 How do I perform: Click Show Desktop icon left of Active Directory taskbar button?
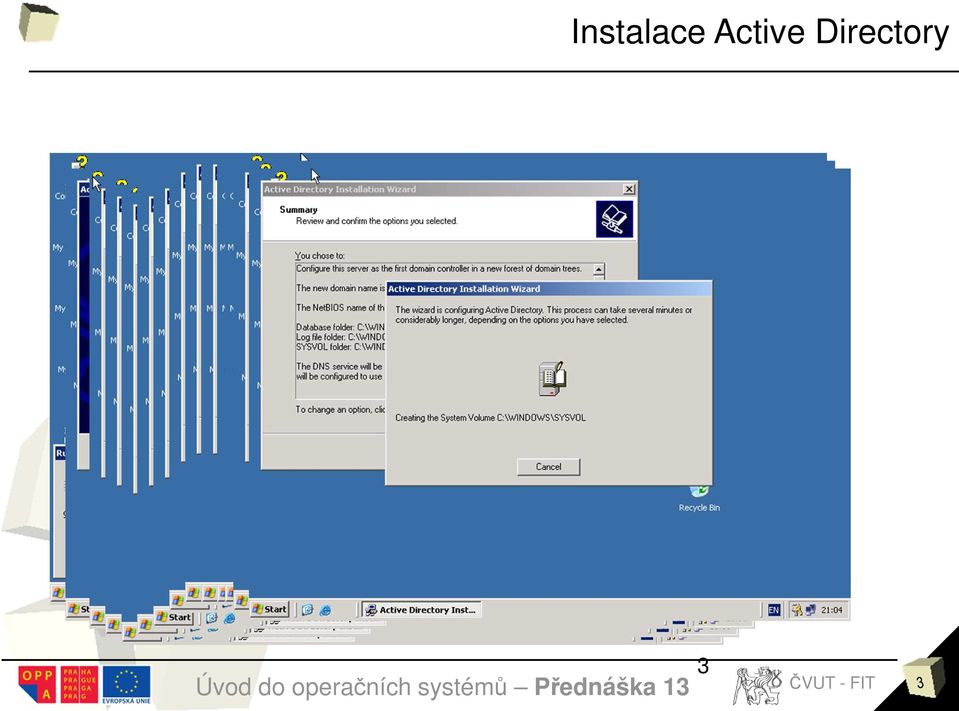pos(308,610)
